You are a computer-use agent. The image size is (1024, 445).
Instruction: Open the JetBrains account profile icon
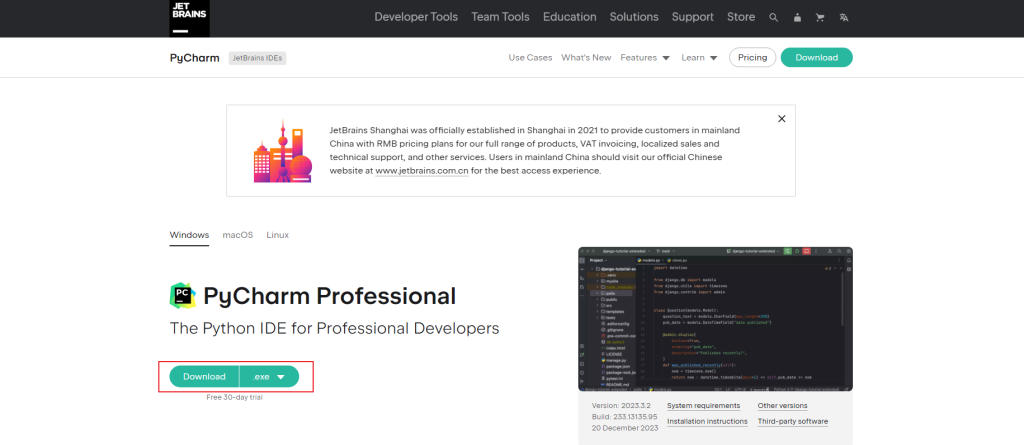pyautogui.click(x=797, y=17)
